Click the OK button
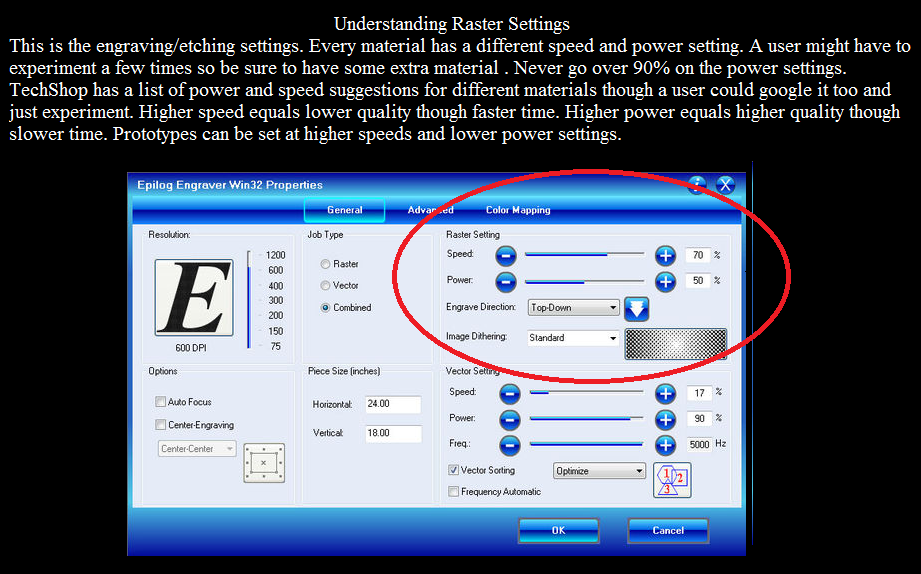This screenshot has width=921, height=574. (x=558, y=531)
